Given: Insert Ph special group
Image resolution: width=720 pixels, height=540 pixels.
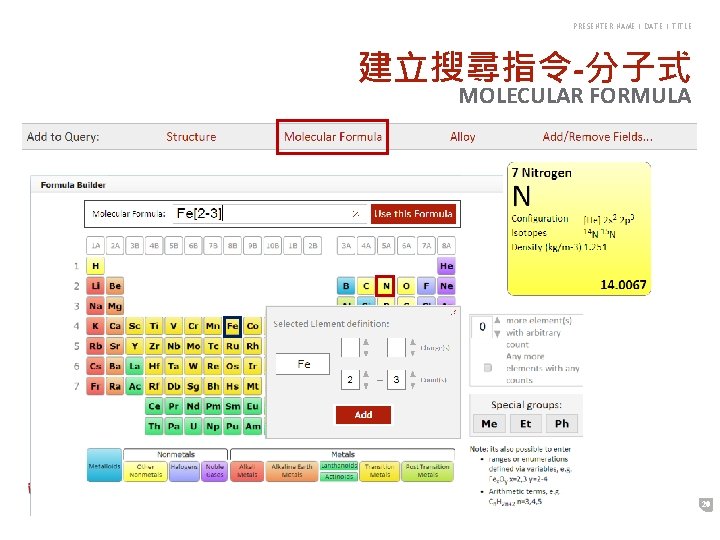Looking at the screenshot, I should (562, 423).
